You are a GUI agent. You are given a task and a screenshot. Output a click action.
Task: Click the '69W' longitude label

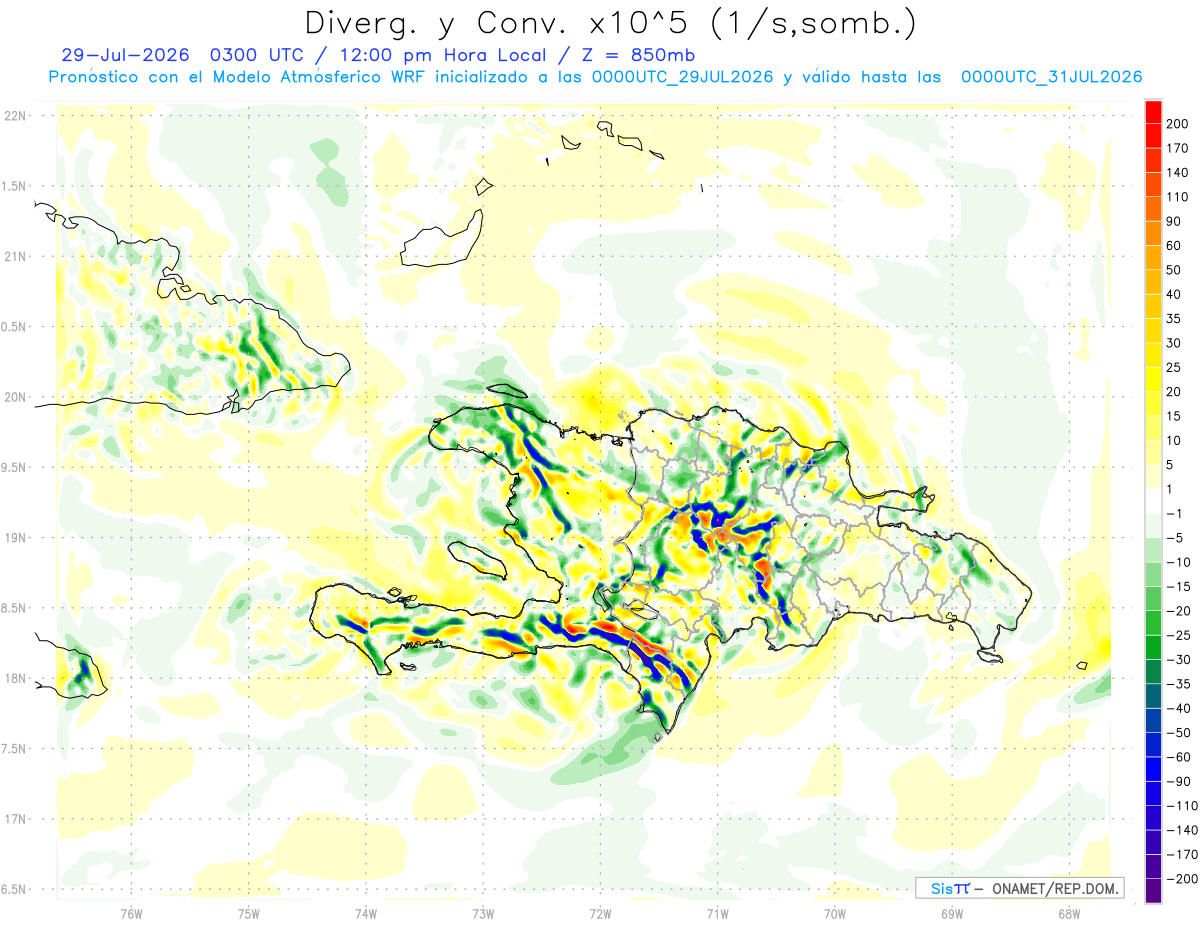[952, 914]
